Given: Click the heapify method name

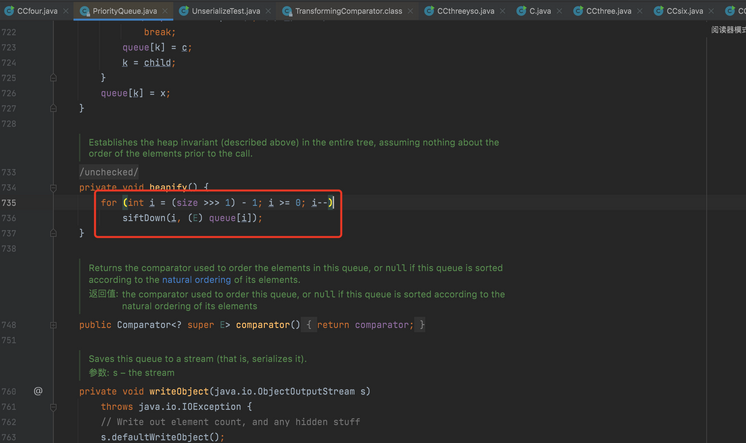Looking at the screenshot, I should pyautogui.click(x=168, y=187).
